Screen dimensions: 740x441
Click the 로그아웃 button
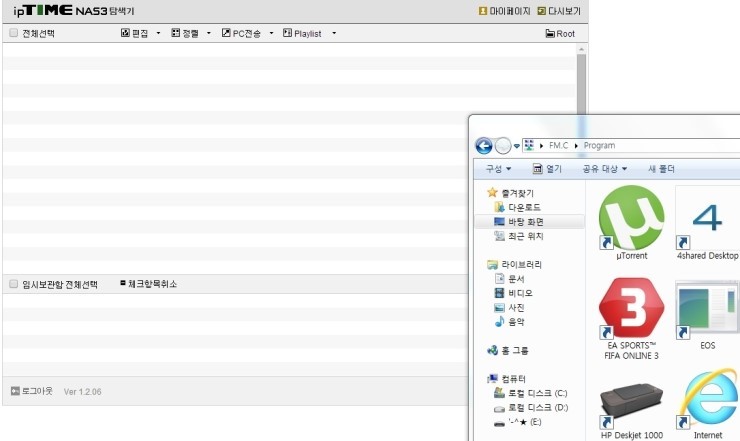click(x=32, y=391)
